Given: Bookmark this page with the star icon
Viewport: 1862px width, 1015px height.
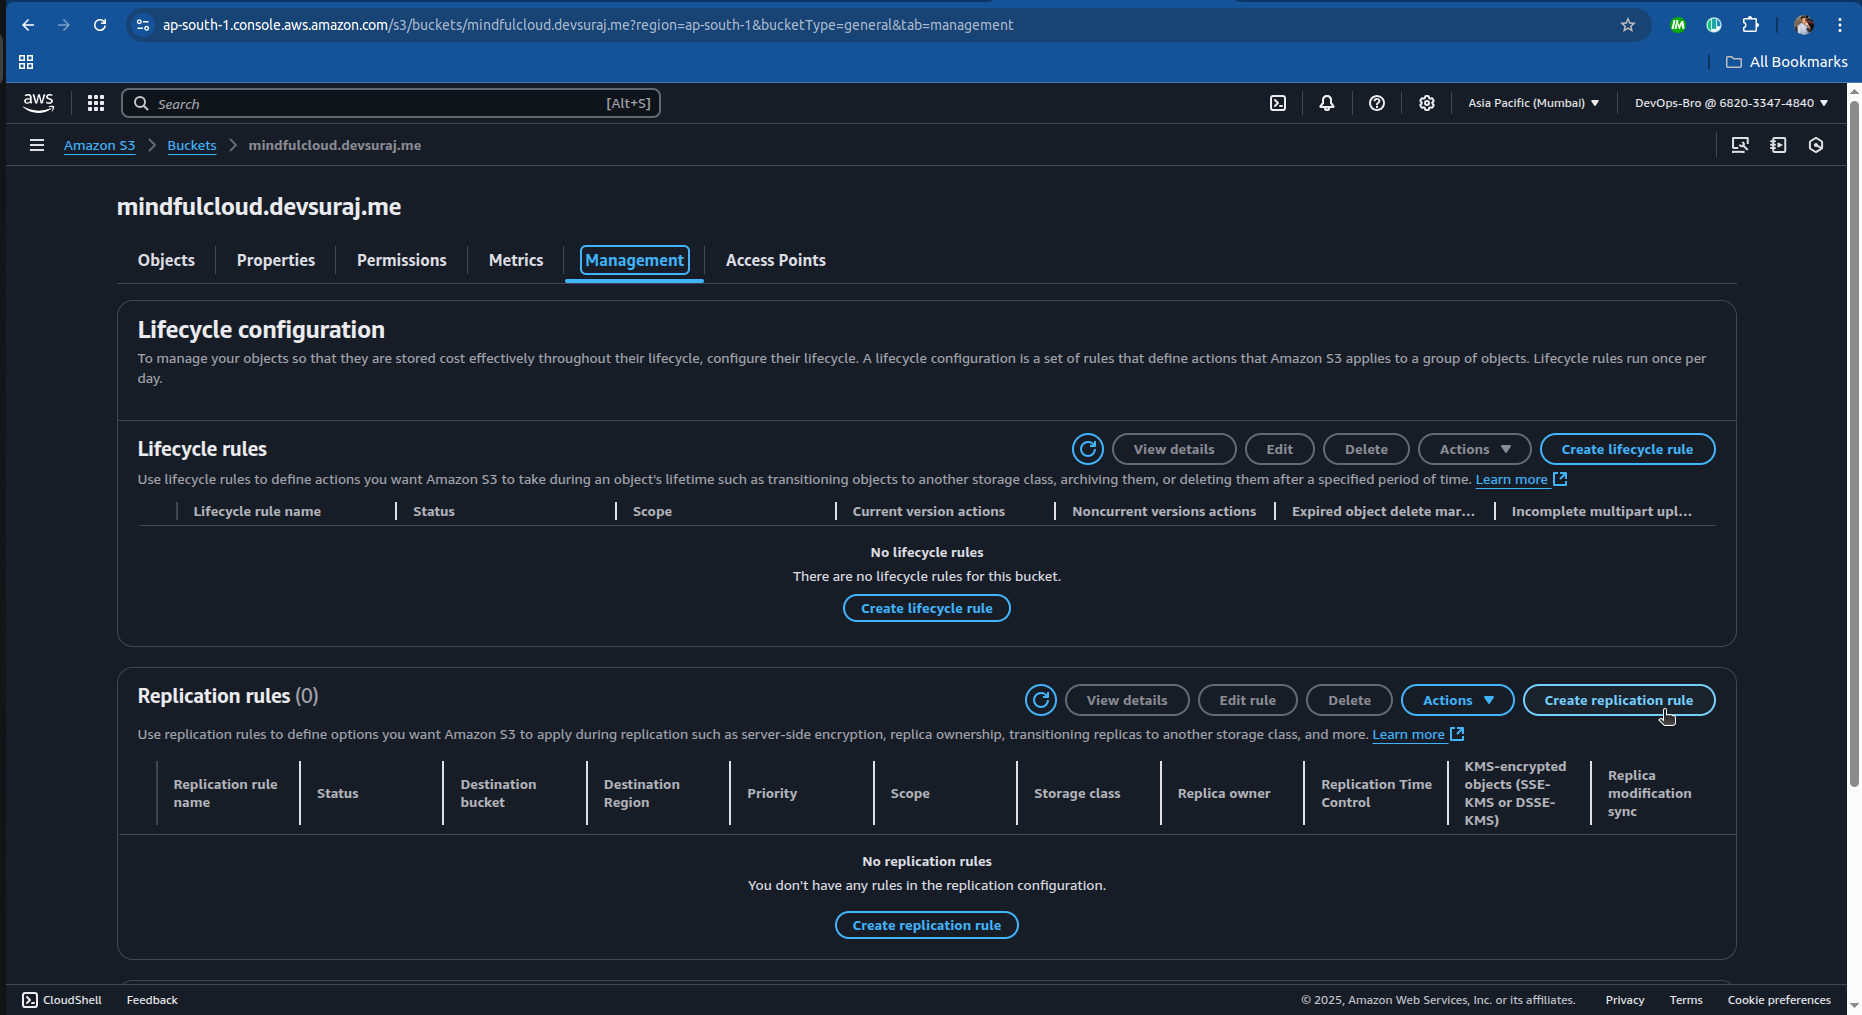Looking at the screenshot, I should (x=1628, y=25).
